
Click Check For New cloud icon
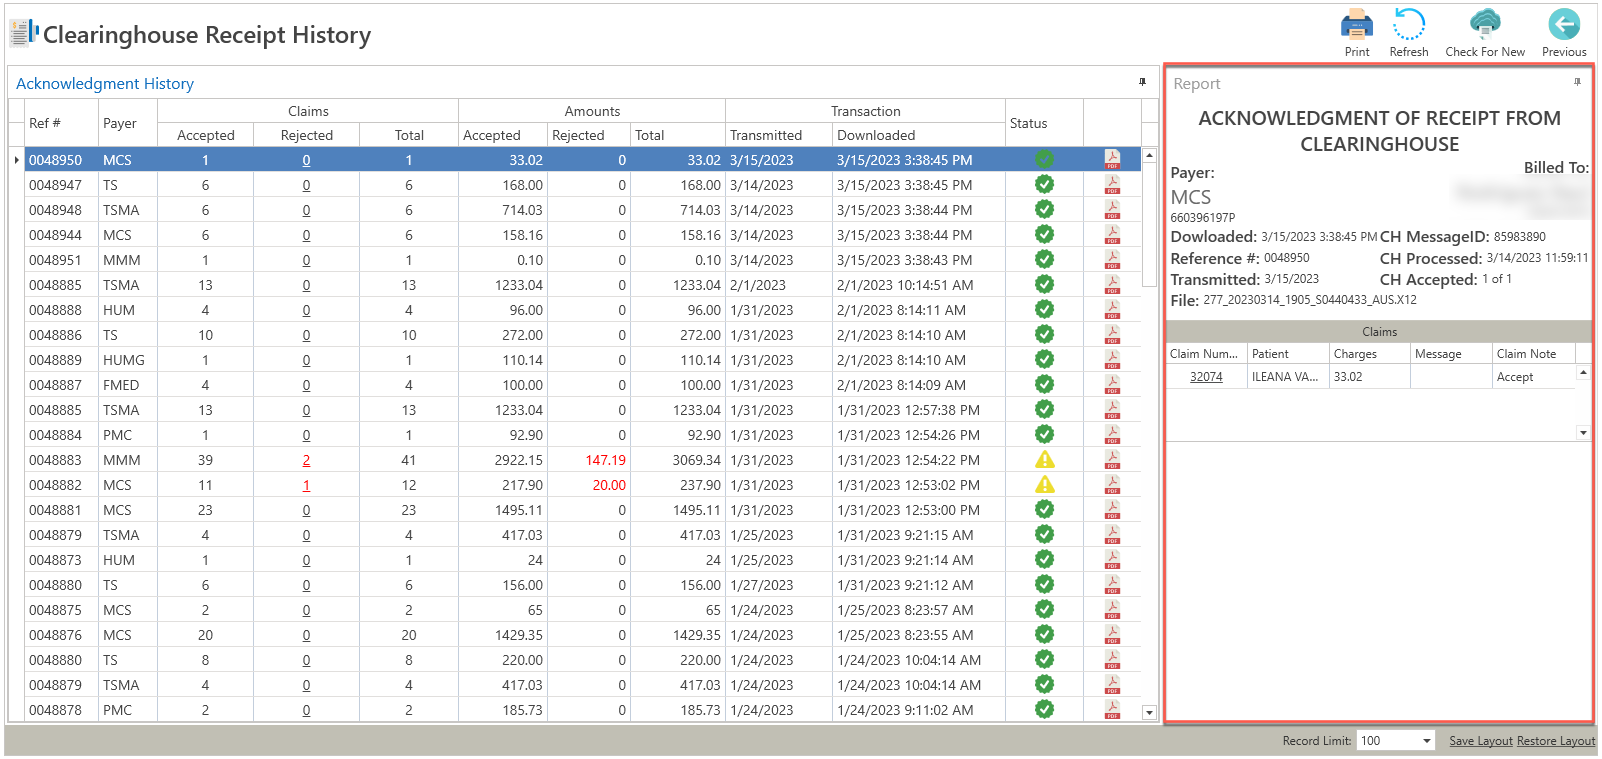tap(1485, 24)
